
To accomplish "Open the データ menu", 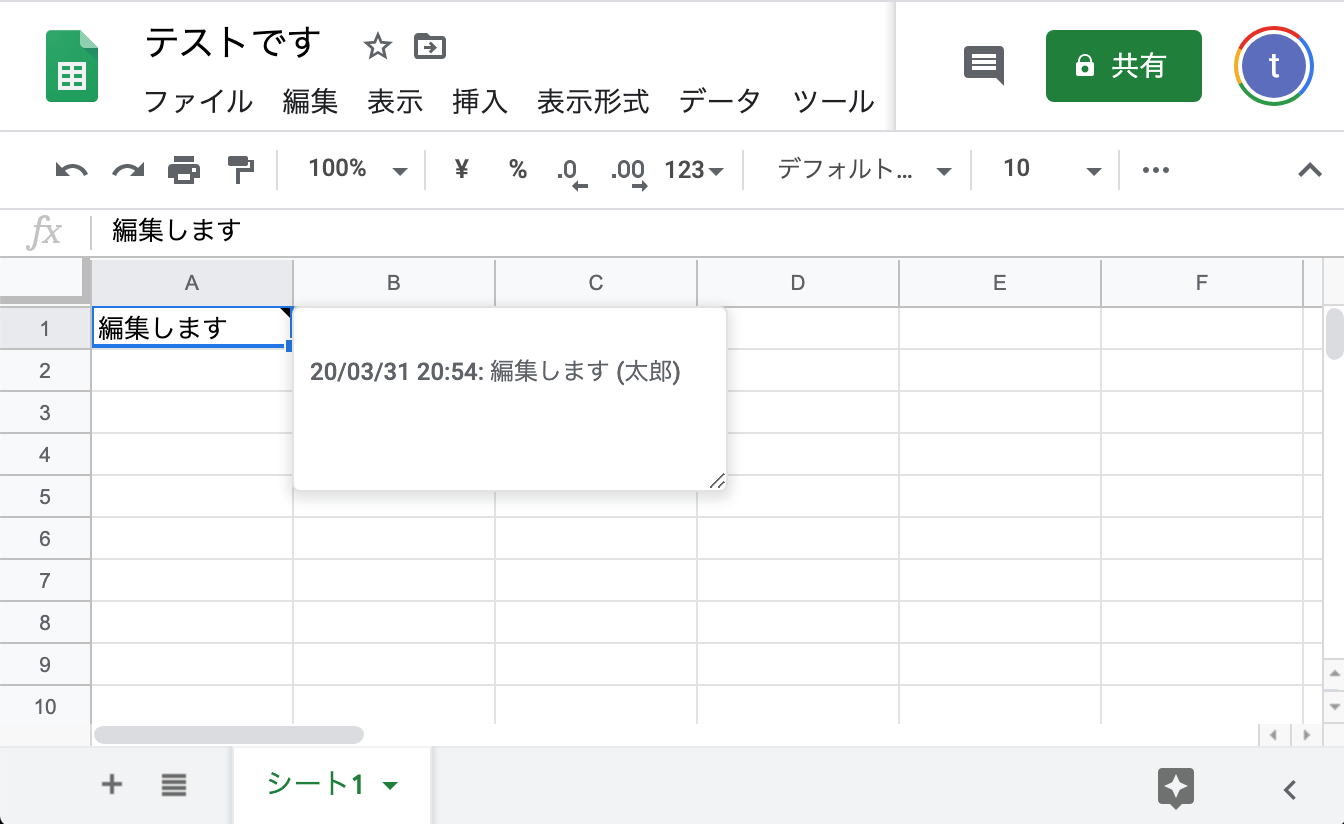I will pos(719,101).
